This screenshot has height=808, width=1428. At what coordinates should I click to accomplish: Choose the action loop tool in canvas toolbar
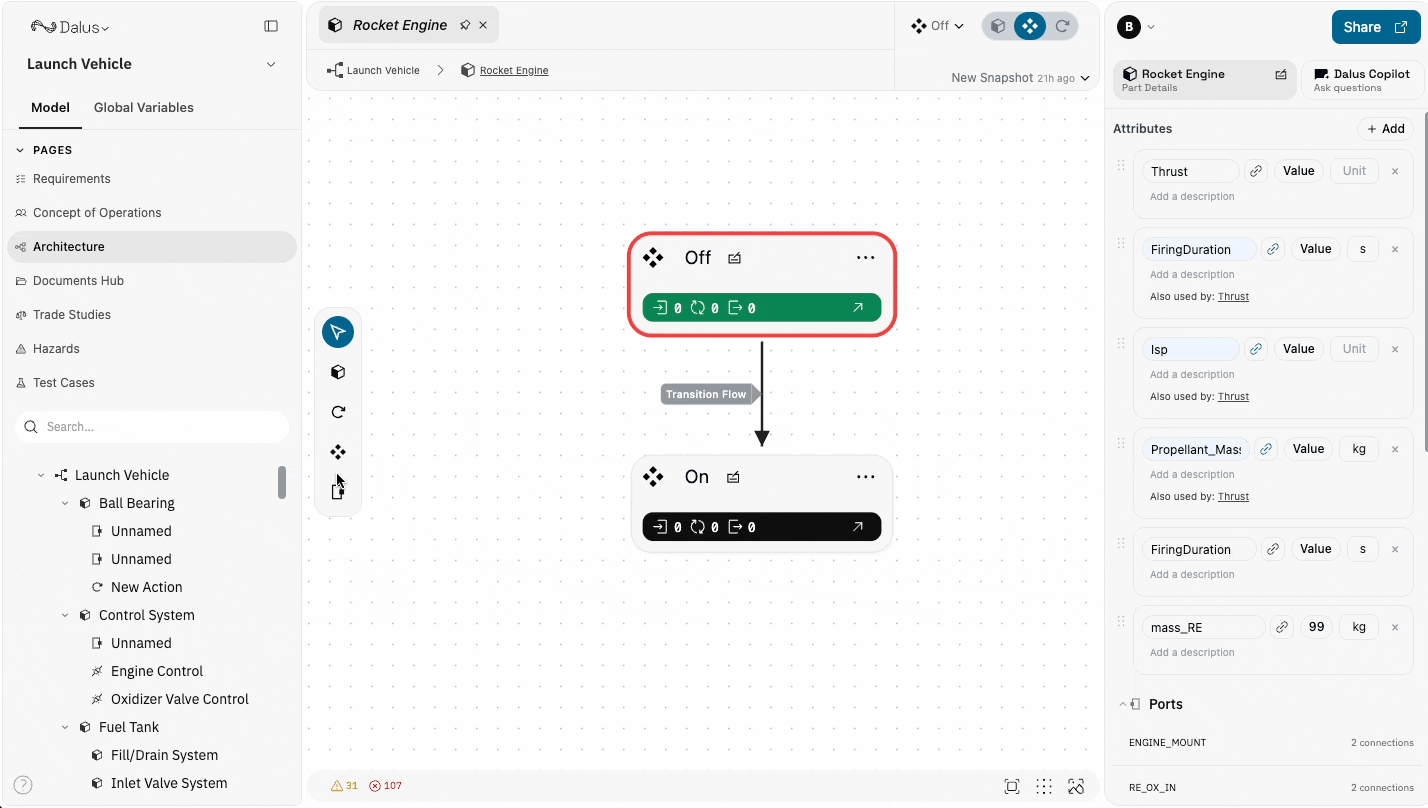pos(338,412)
